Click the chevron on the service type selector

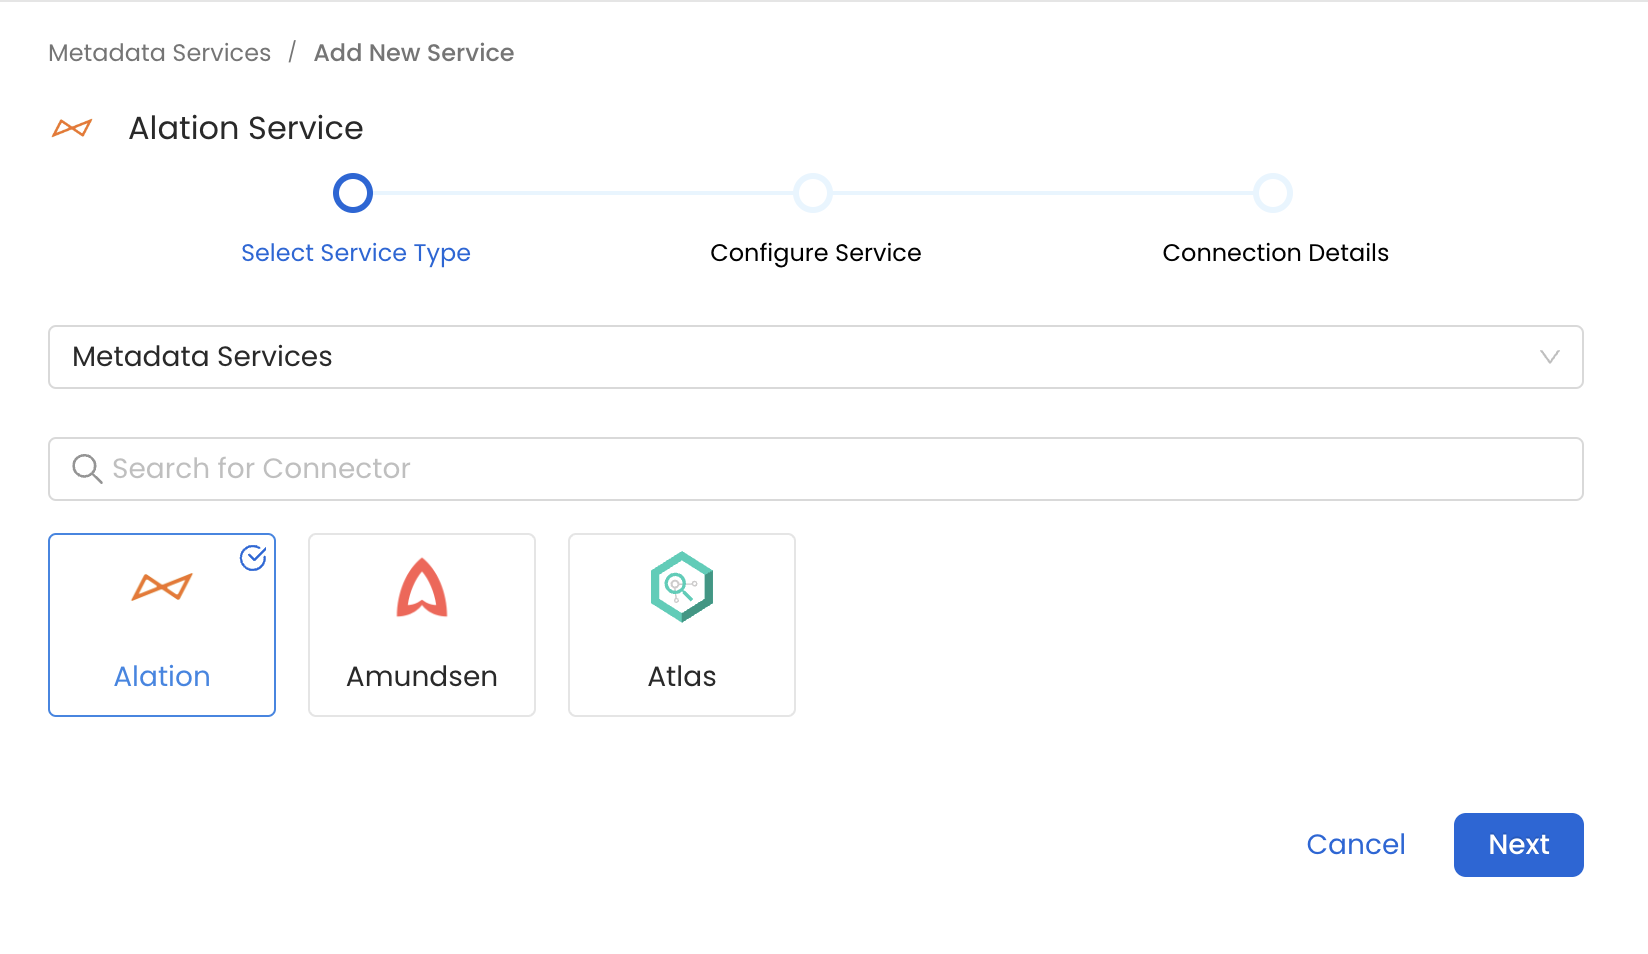click(x=1548, y=357)
